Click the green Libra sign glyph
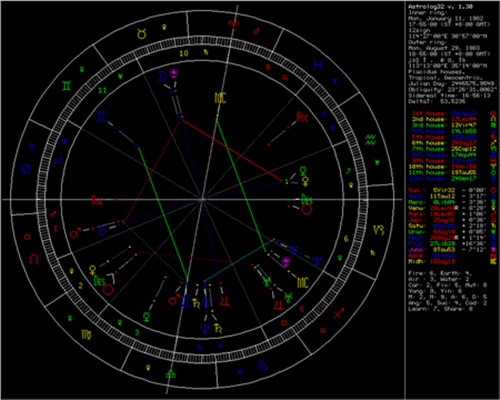 pos(170,373)
